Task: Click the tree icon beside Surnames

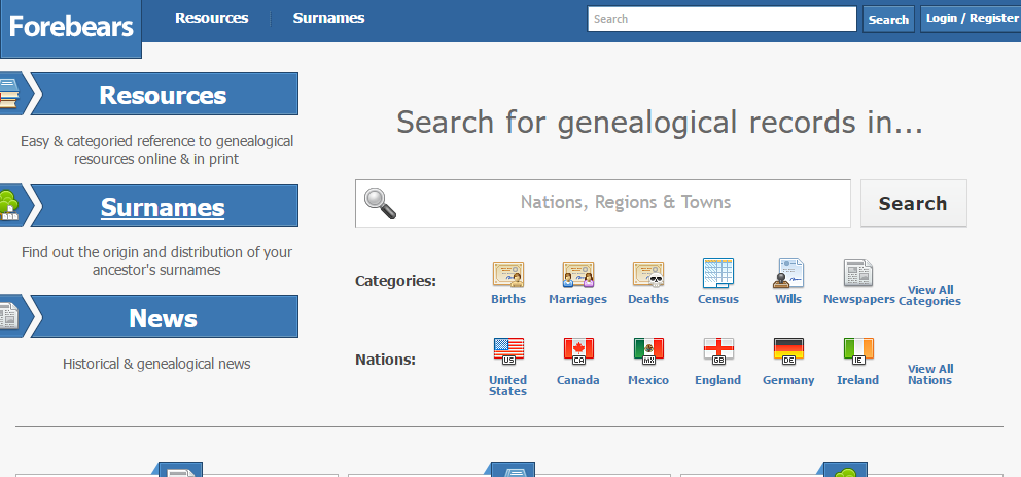Action: tap(9, 205)
